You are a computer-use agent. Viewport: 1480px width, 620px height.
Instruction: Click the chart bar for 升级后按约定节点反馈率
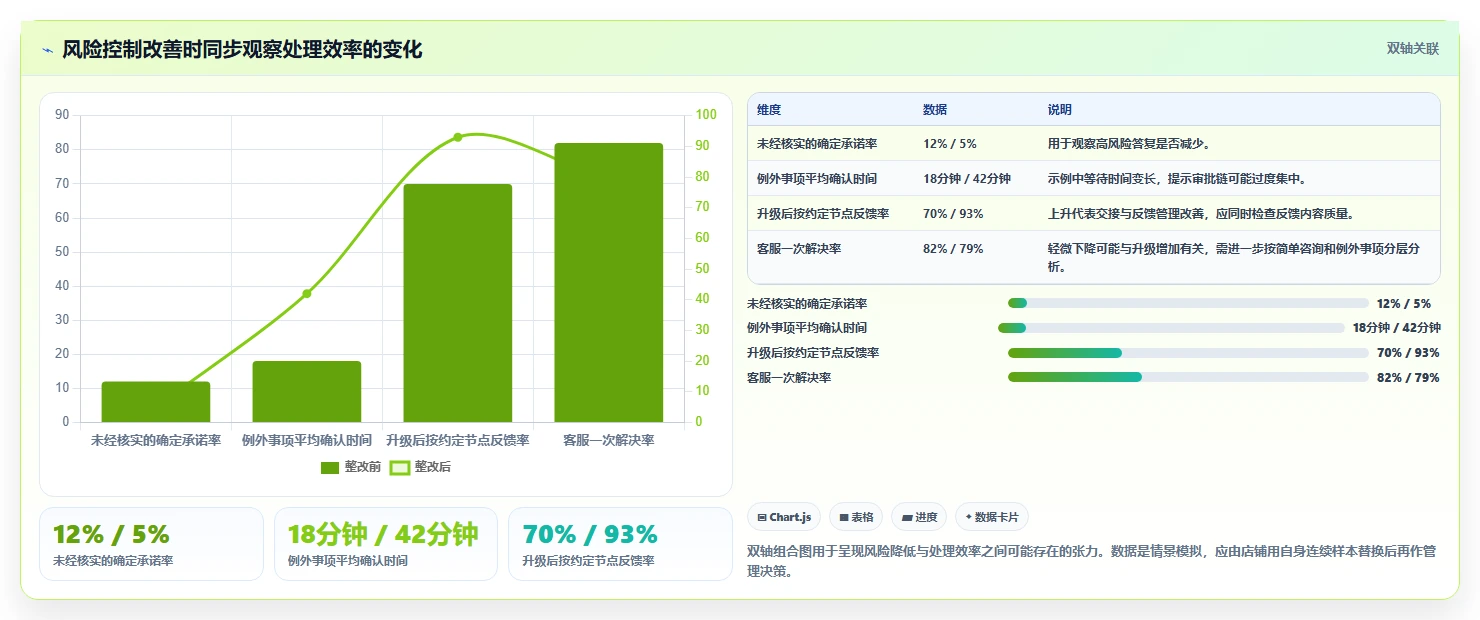tap(458, 303)
